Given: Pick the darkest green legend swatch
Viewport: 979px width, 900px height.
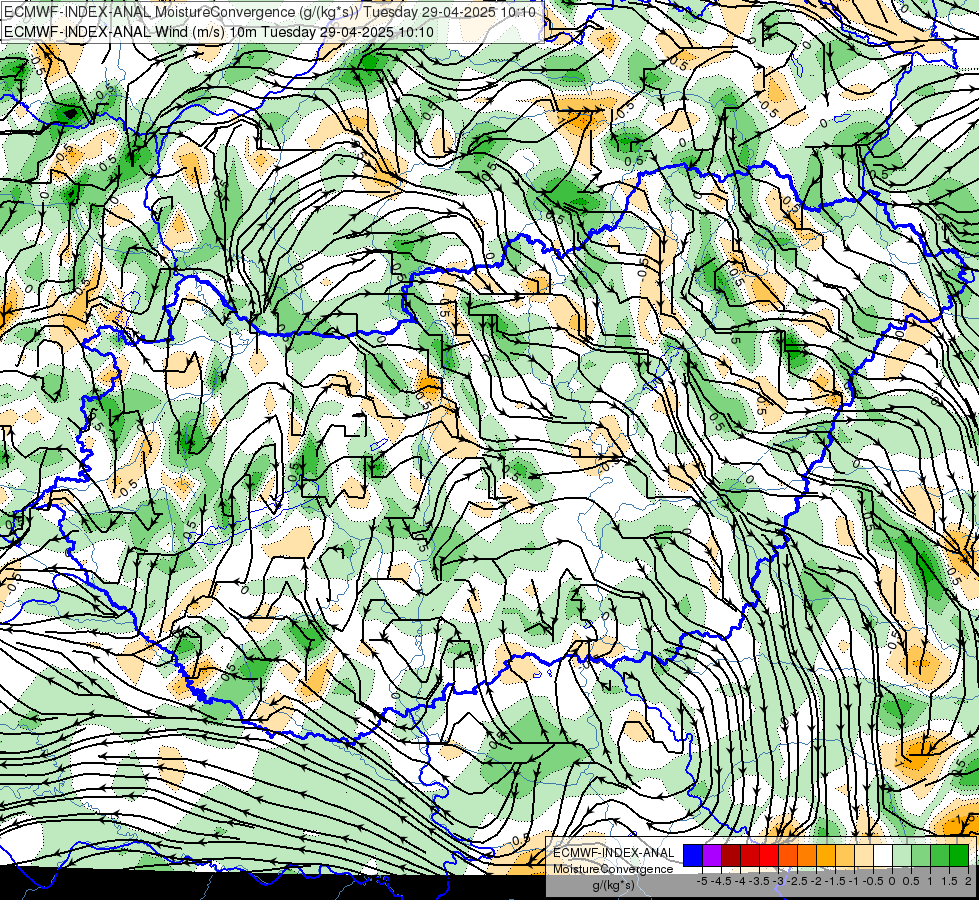Looking at the screenshot, I should coord(959,855).
